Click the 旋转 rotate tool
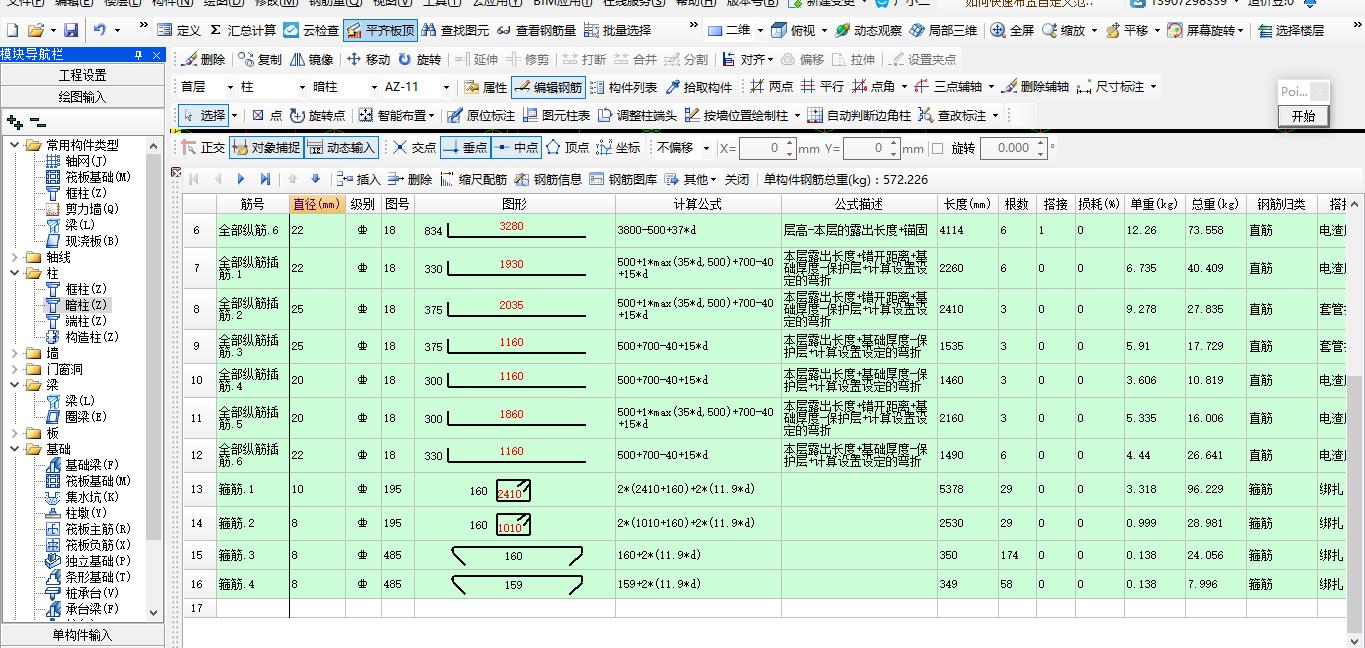 click(x=420, y=60)
